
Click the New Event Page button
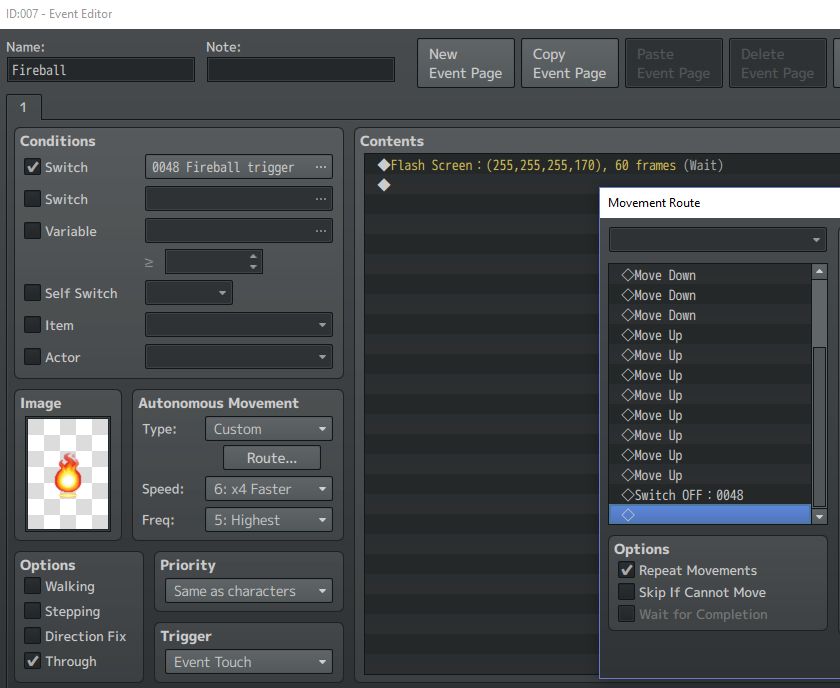(466, 63)
